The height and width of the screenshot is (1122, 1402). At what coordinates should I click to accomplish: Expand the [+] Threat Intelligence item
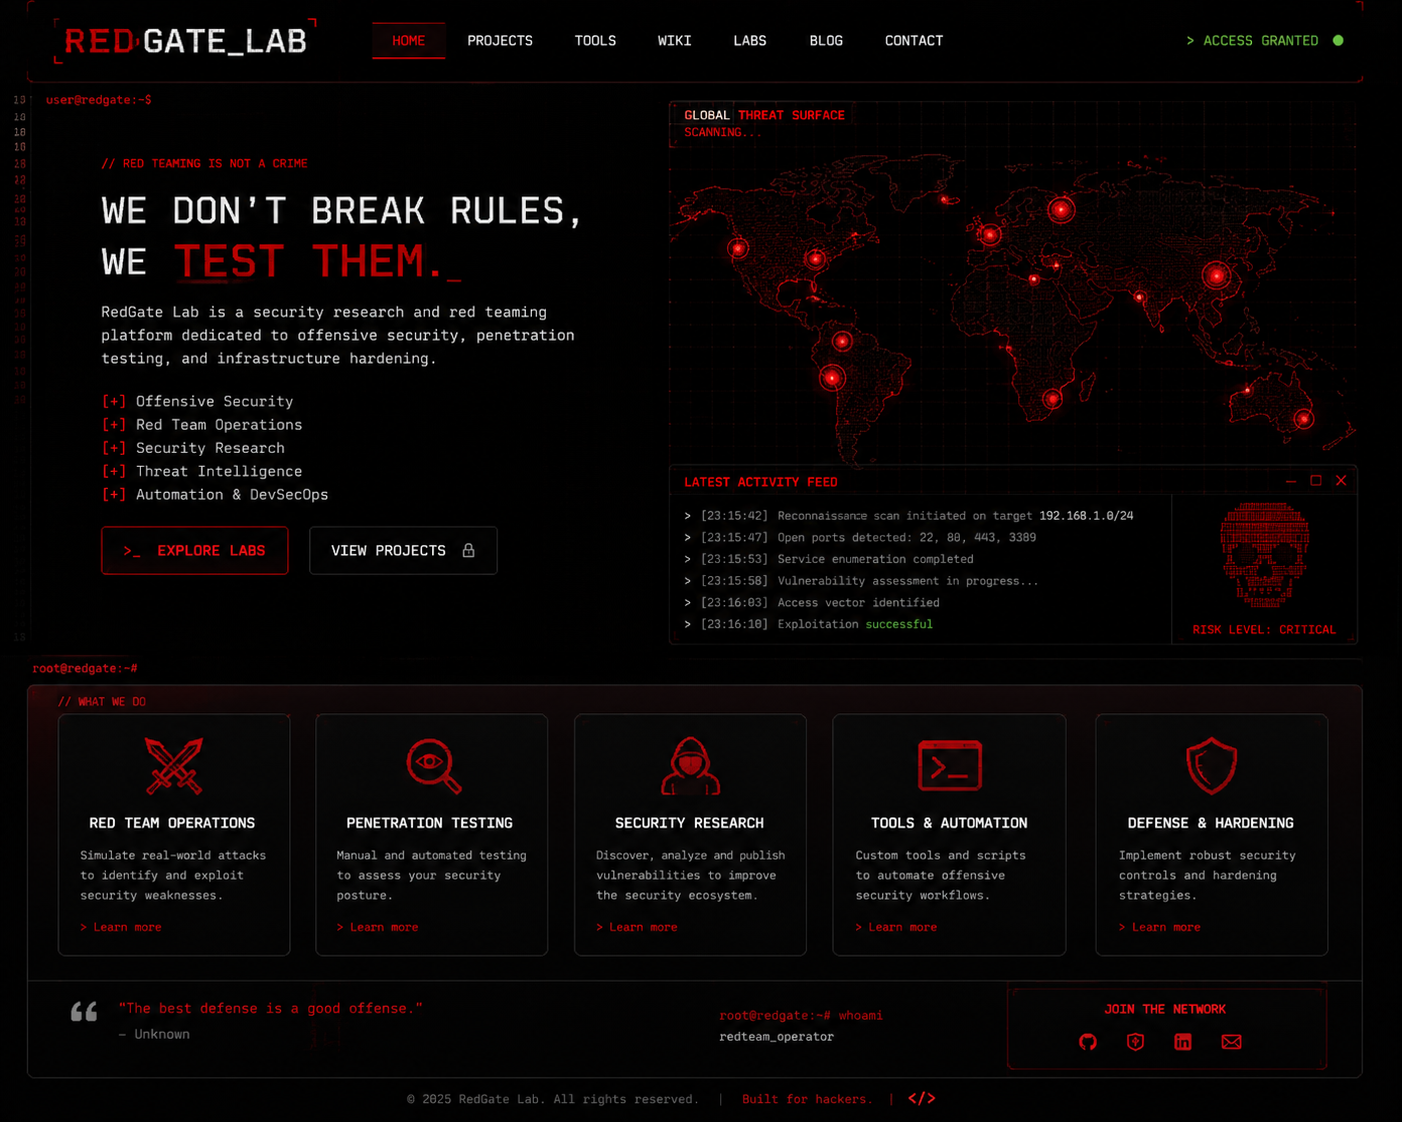click(202, 471)
